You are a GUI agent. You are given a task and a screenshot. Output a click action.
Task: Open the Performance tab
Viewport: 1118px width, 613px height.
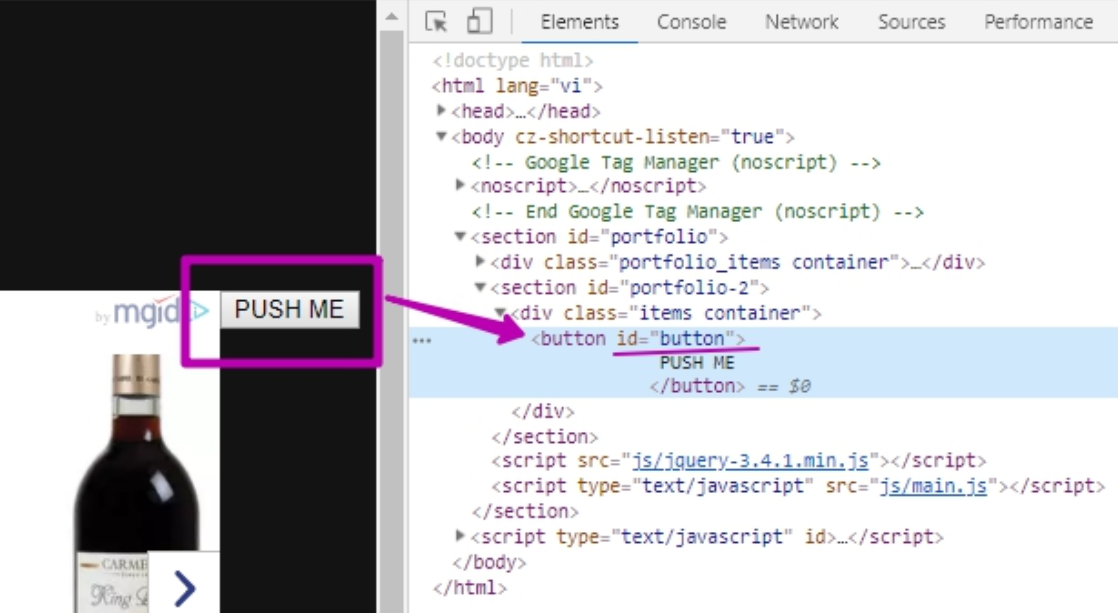tap(1038, 22)
